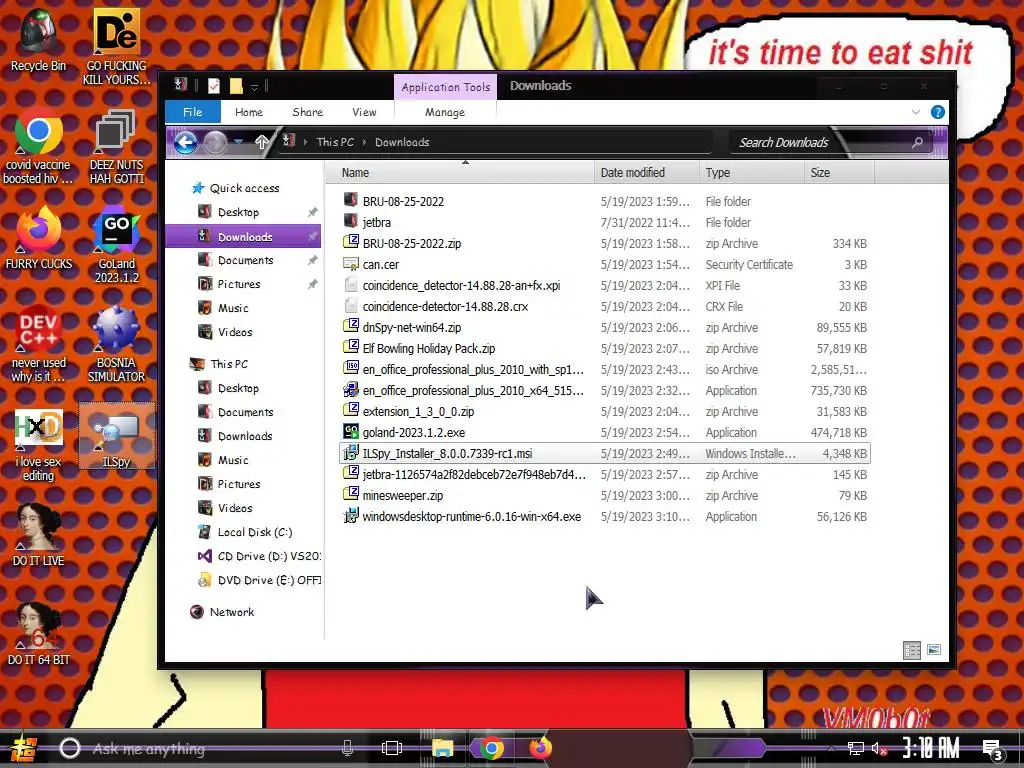Open the DO IT LIVE desktop shortcut

click(38, 534)
